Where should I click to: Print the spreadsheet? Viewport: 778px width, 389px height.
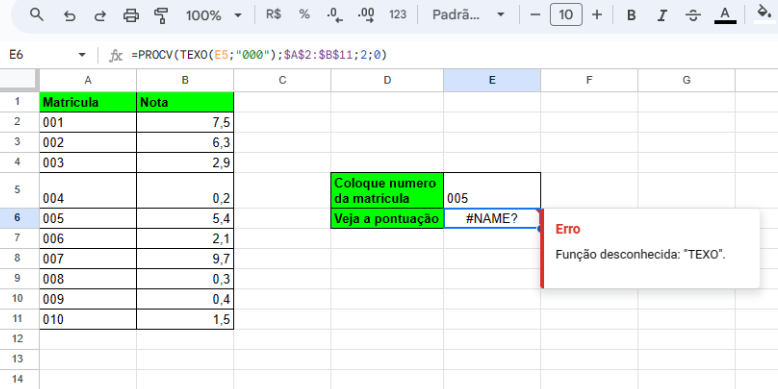[x=131, y=16]
